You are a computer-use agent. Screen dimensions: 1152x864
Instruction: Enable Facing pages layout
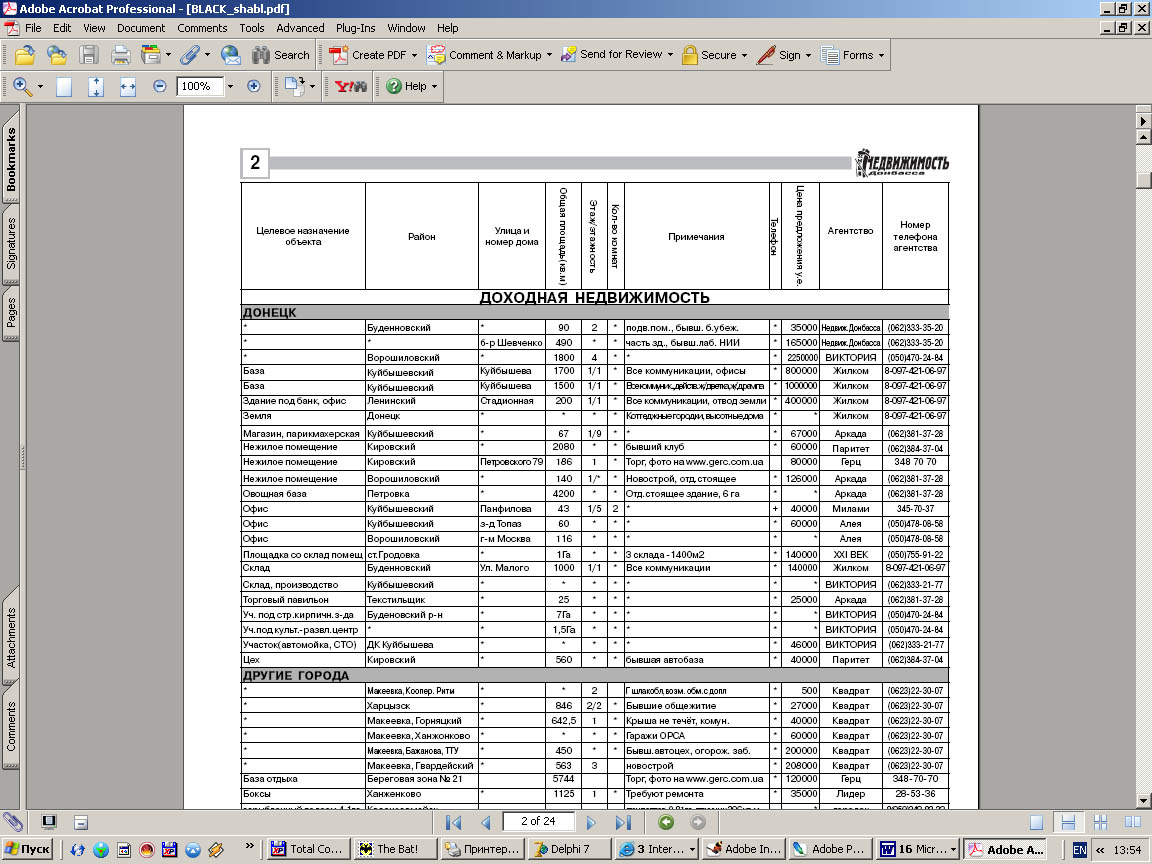click(x=1132, y=823)
